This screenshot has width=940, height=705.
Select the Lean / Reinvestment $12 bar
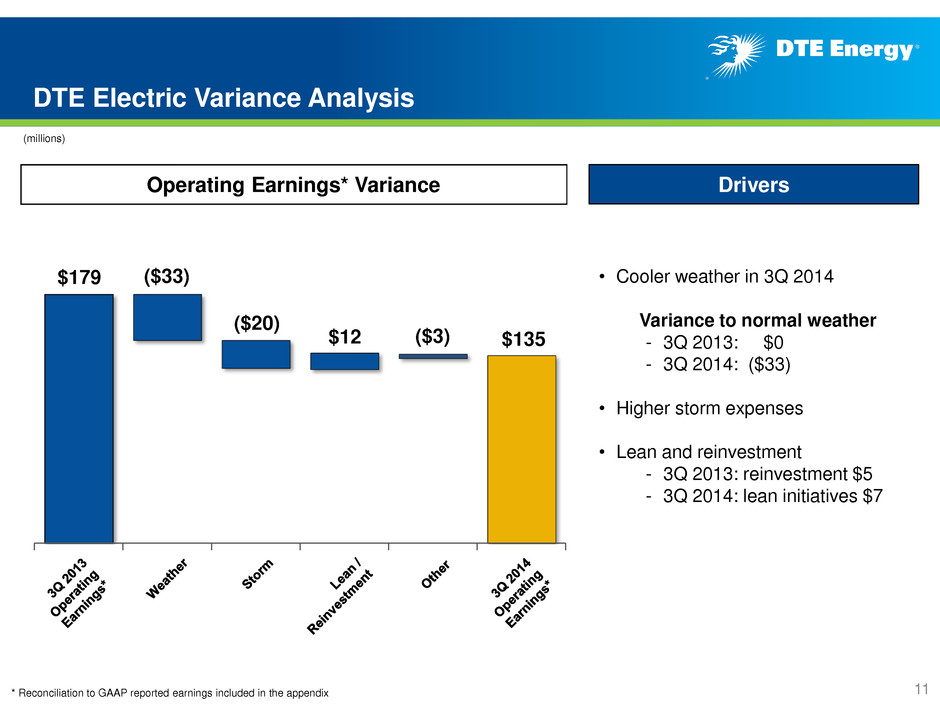pos(345,361)
